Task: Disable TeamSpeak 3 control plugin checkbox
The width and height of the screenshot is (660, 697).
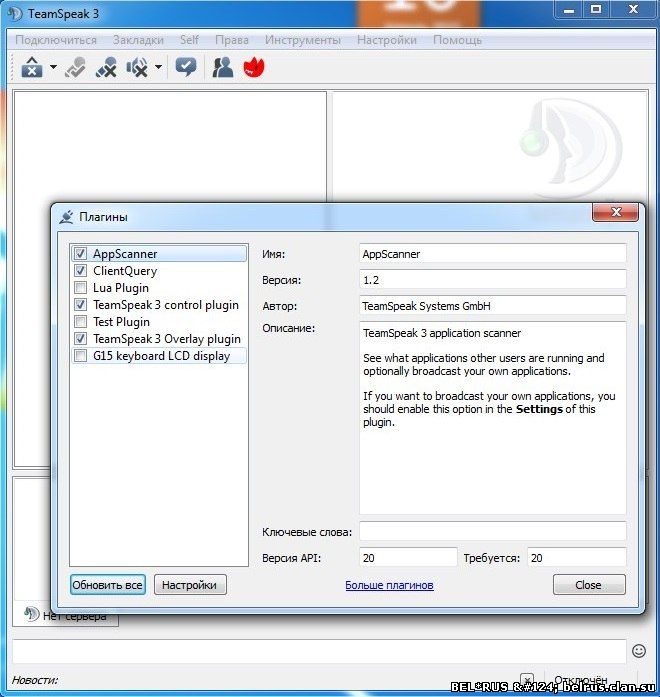Action: (80, 304)
